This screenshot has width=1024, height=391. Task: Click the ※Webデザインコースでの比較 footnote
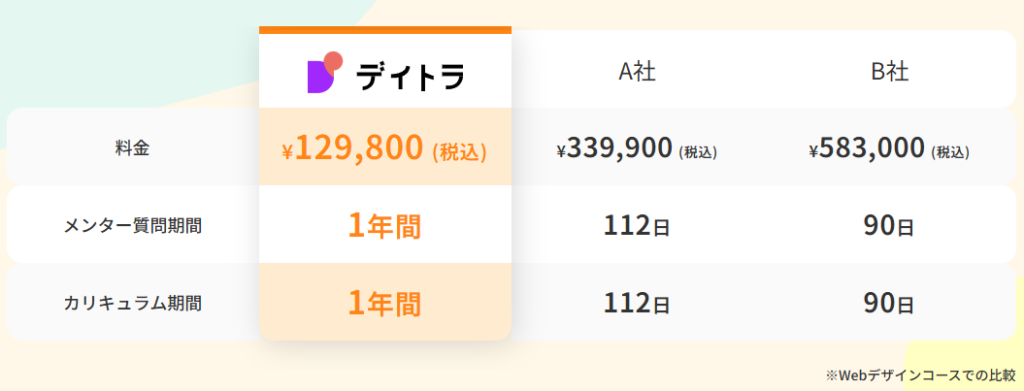coord(921,375)
